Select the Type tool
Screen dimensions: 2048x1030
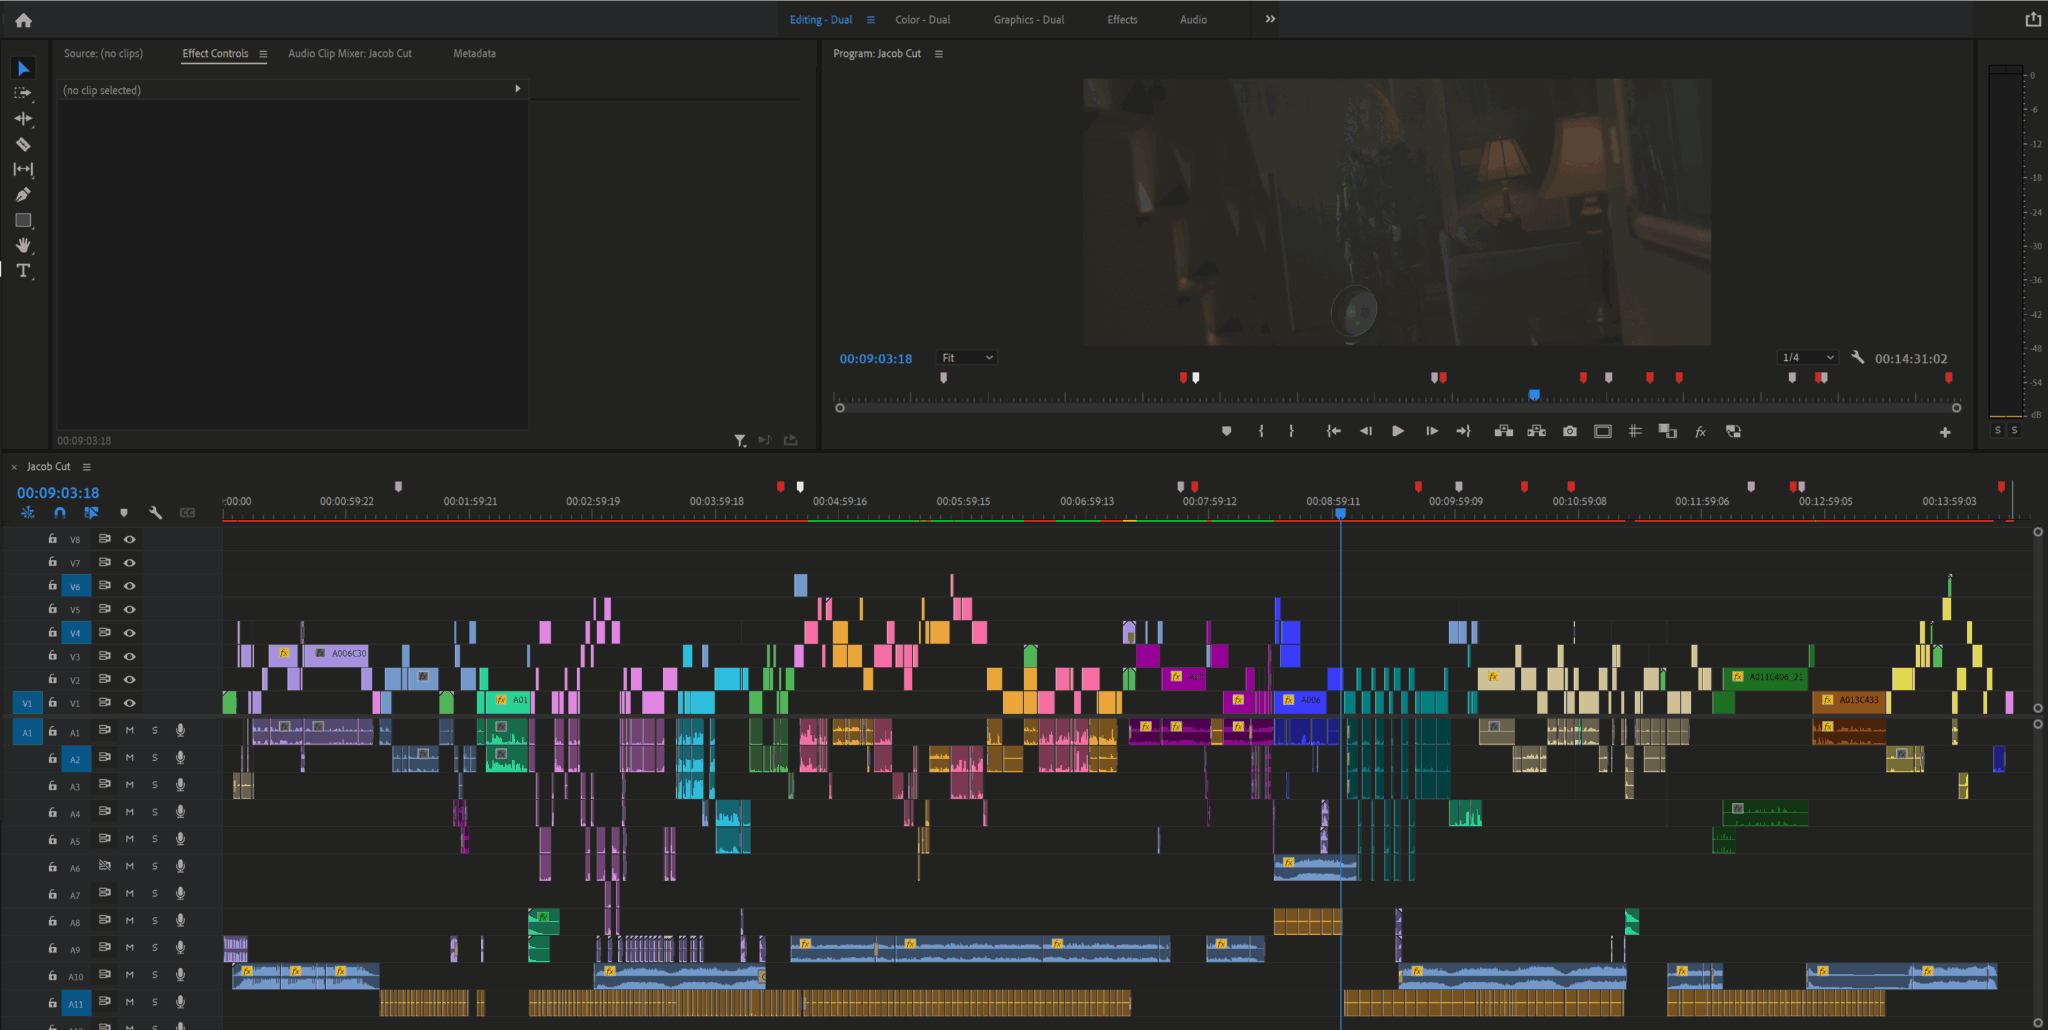23,271
